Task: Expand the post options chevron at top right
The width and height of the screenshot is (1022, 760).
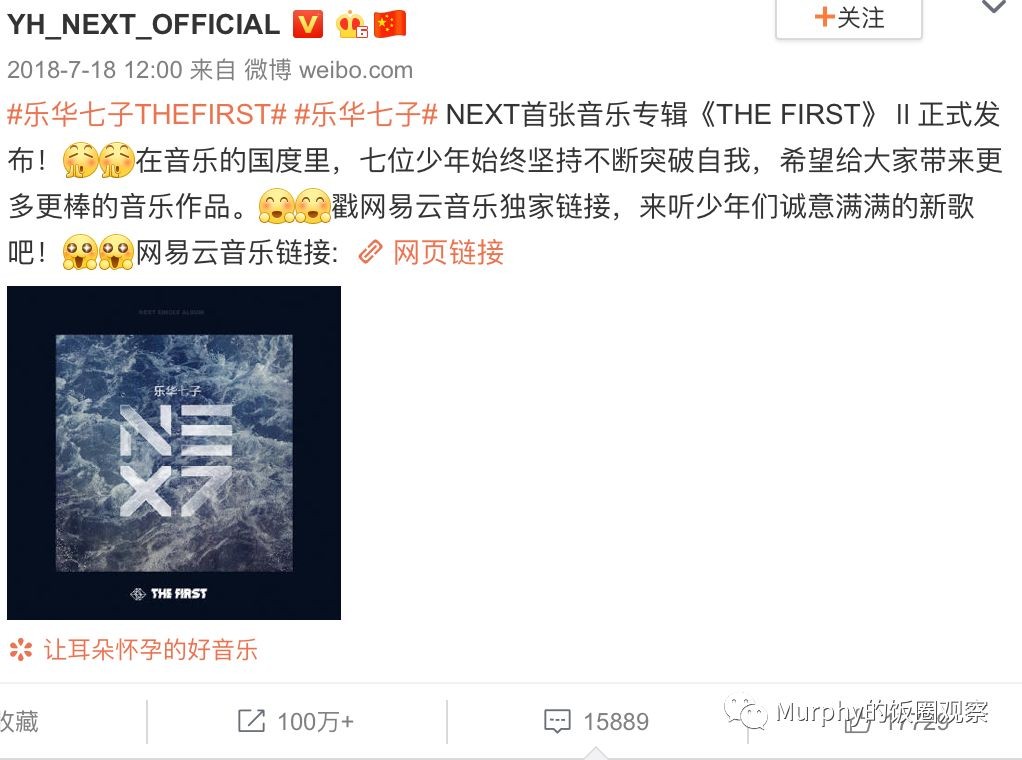Action: [993, 7]
